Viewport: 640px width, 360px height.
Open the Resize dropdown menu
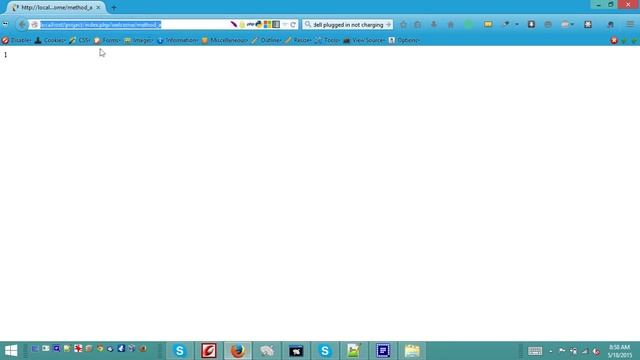tap(298, 40)
